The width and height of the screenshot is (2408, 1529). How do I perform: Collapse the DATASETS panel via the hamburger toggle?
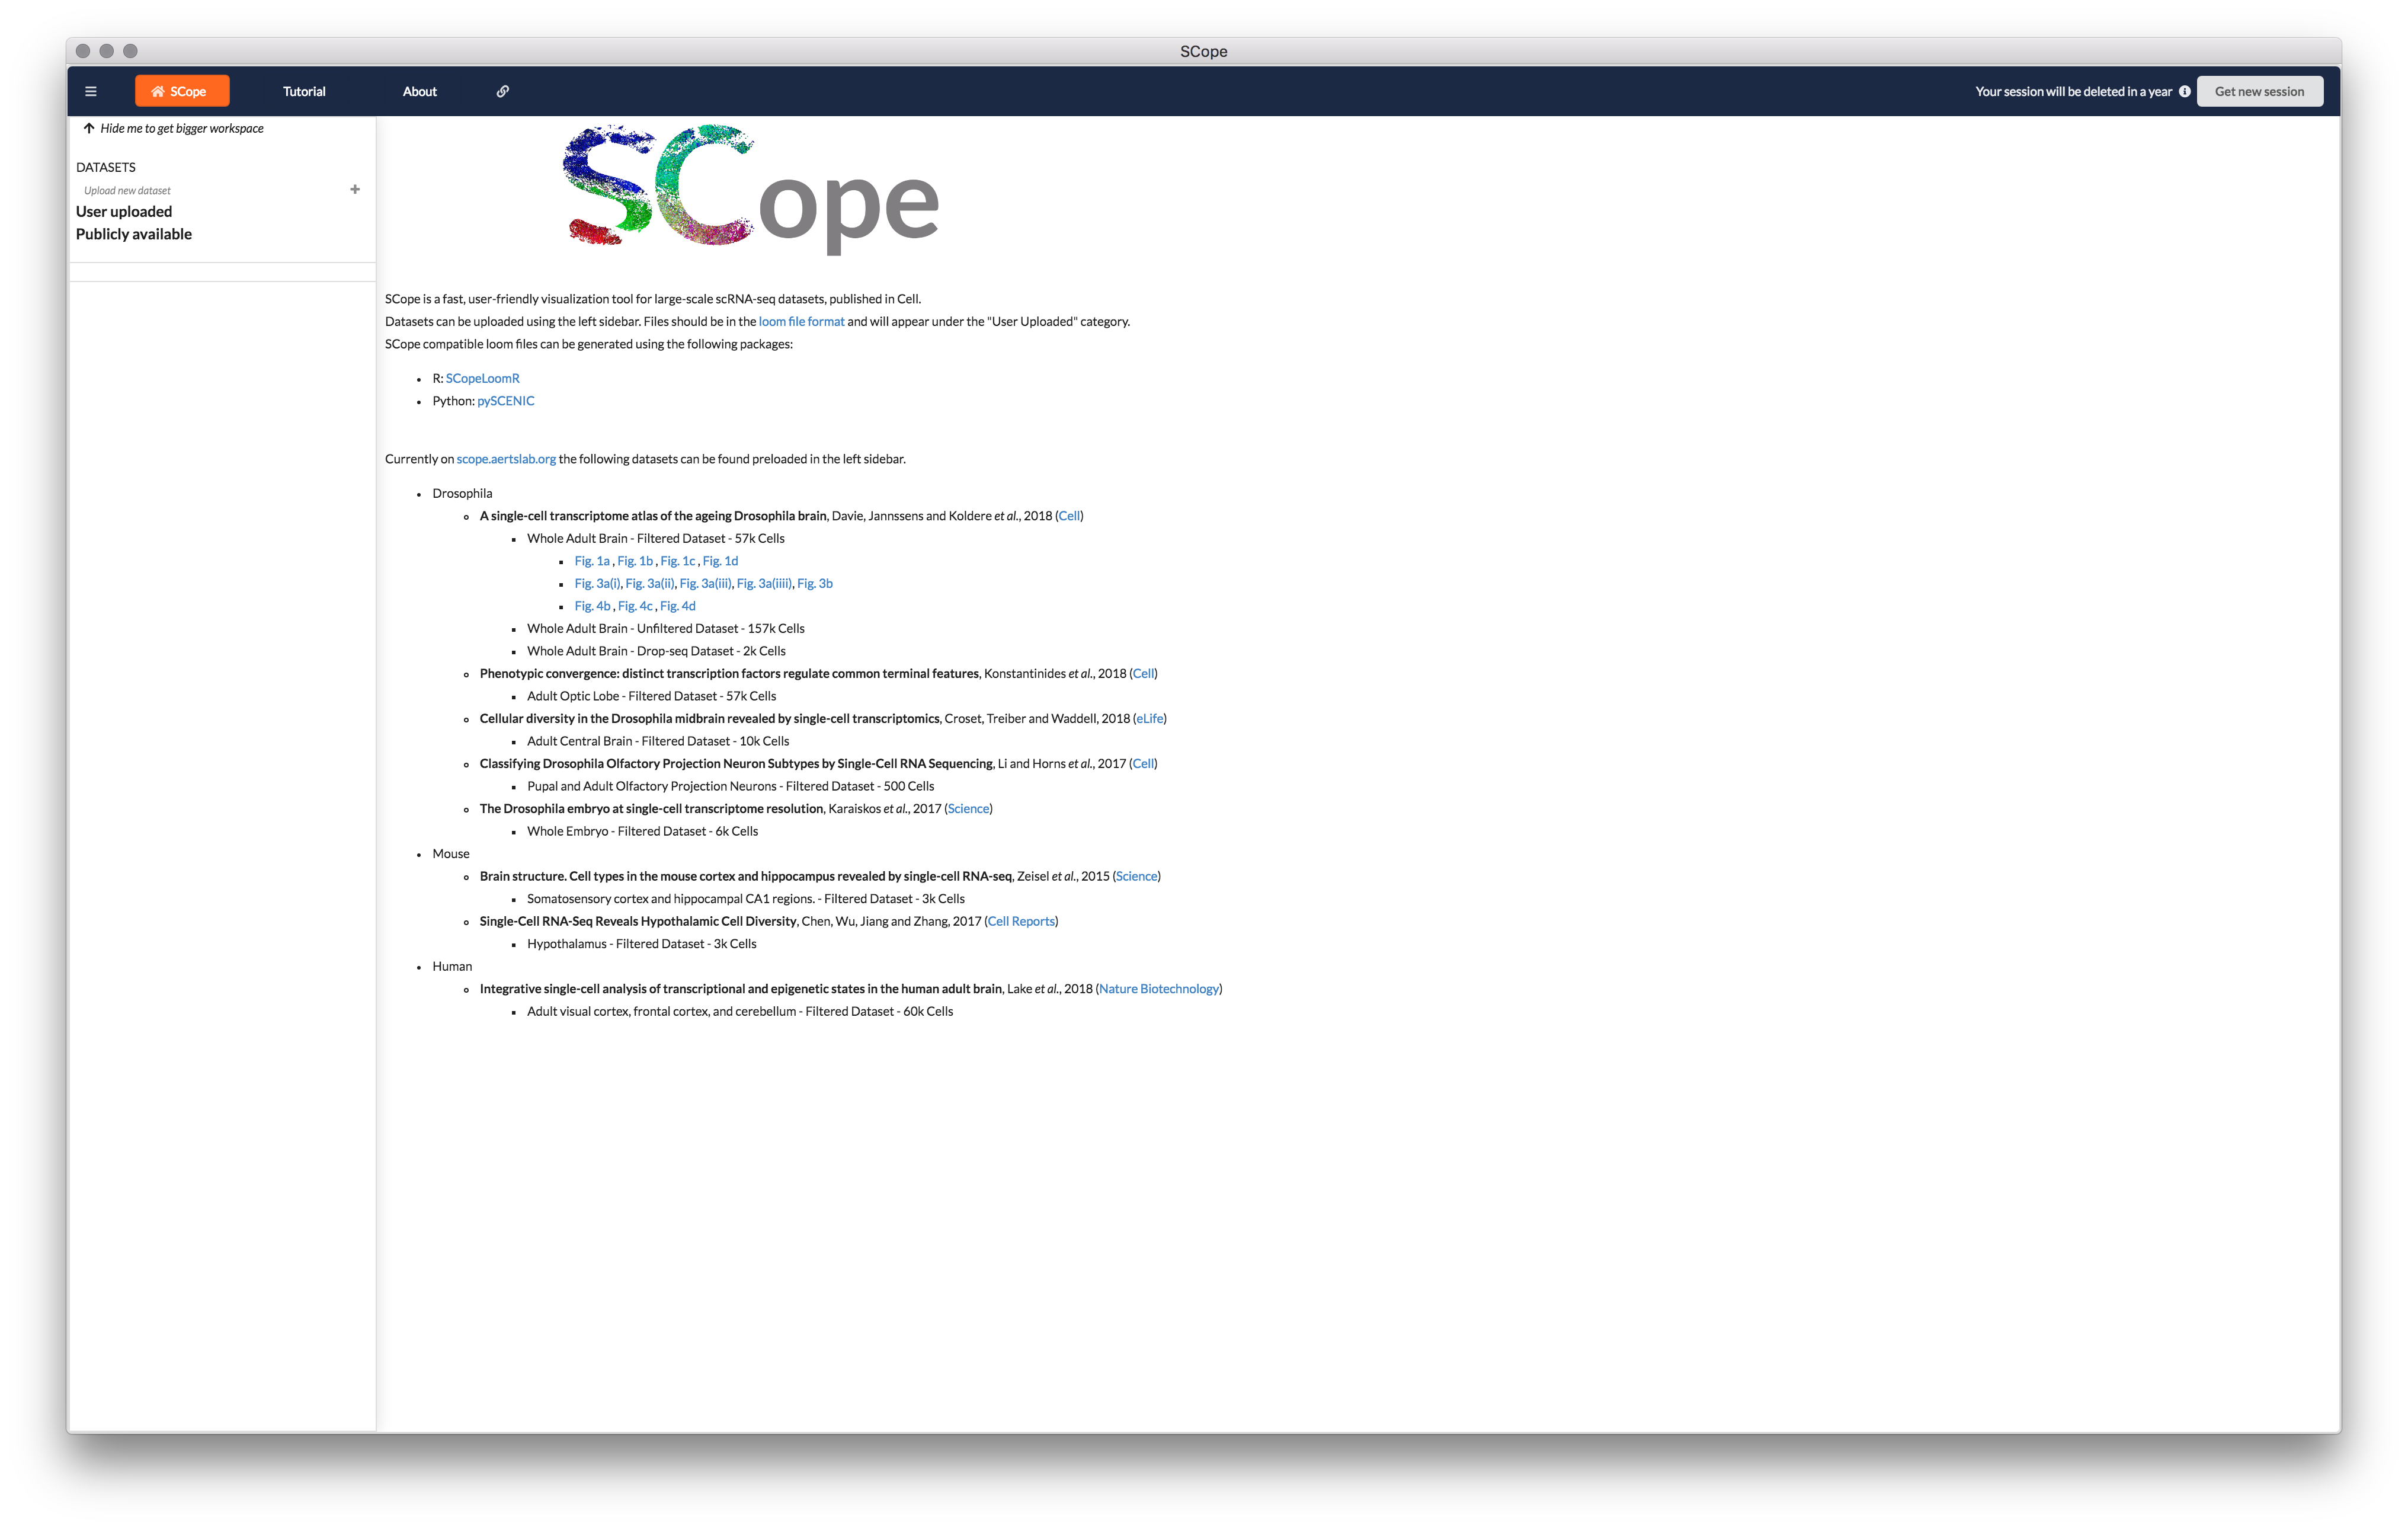[x=91, y=91]
